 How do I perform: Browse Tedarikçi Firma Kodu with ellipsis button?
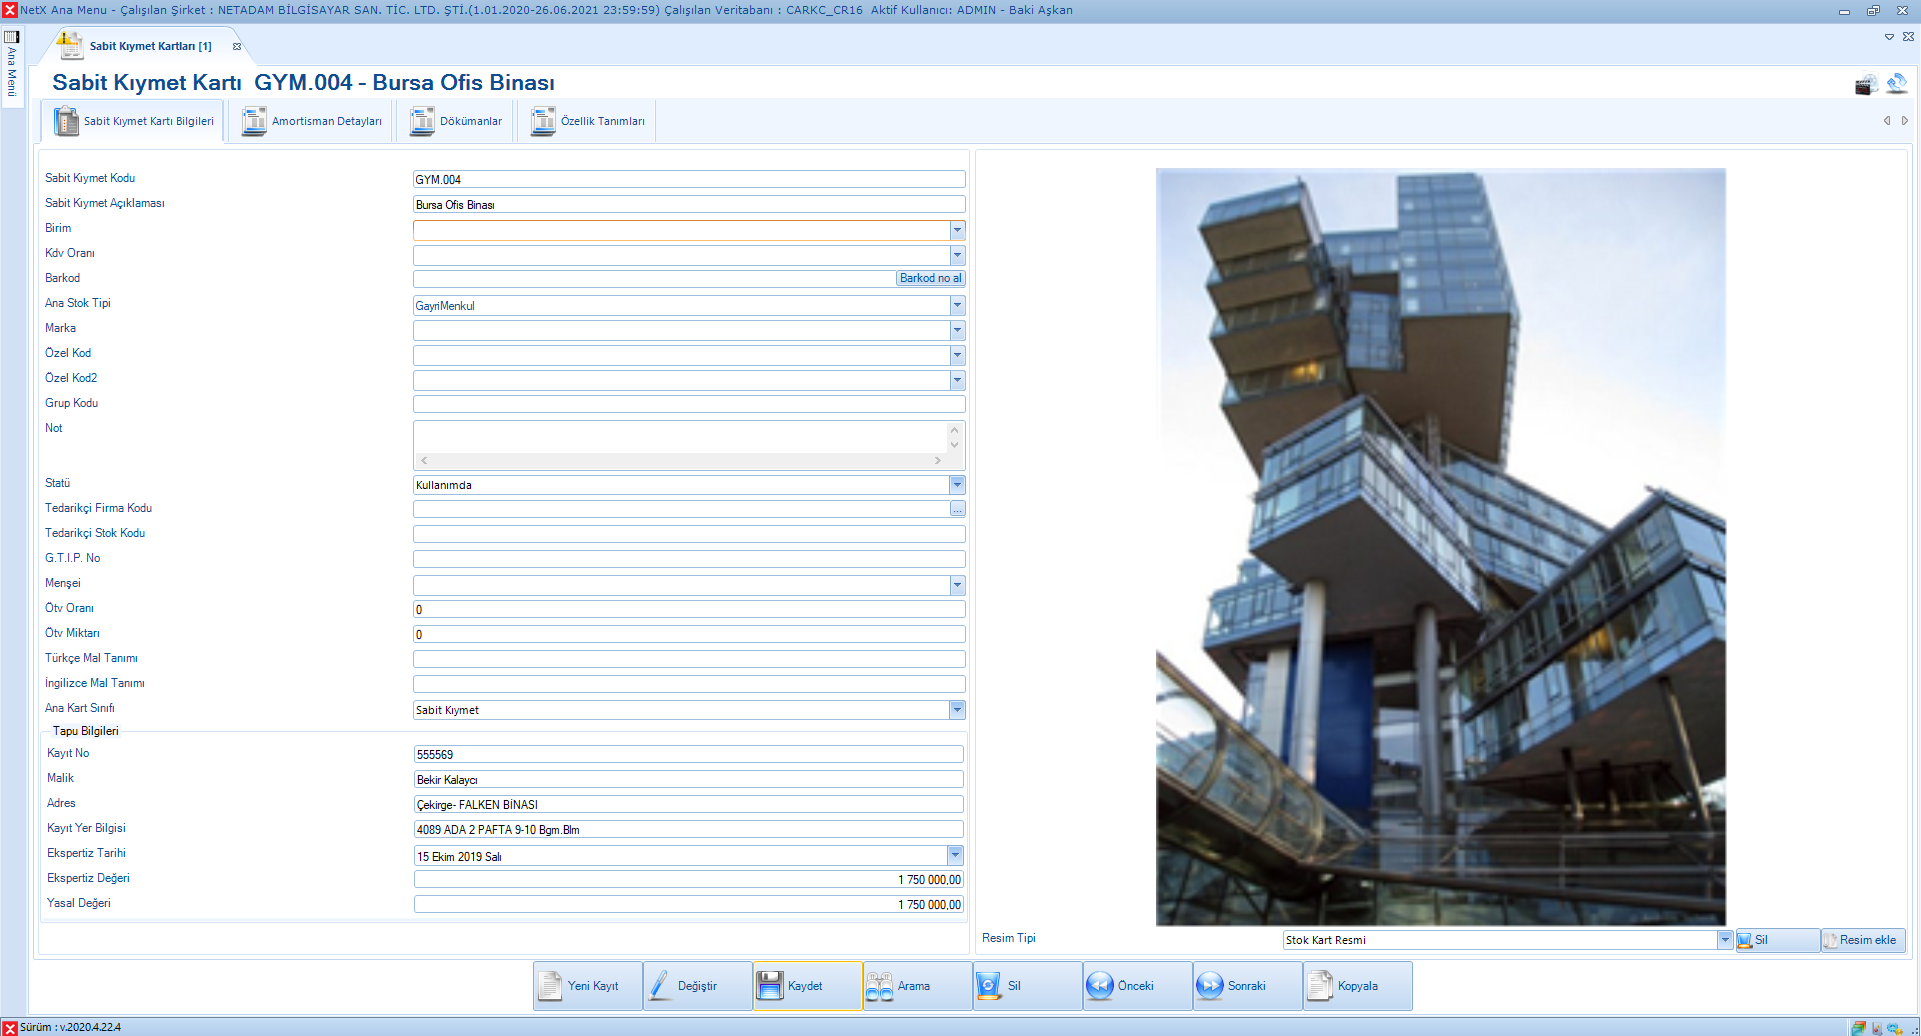[957, 509]
